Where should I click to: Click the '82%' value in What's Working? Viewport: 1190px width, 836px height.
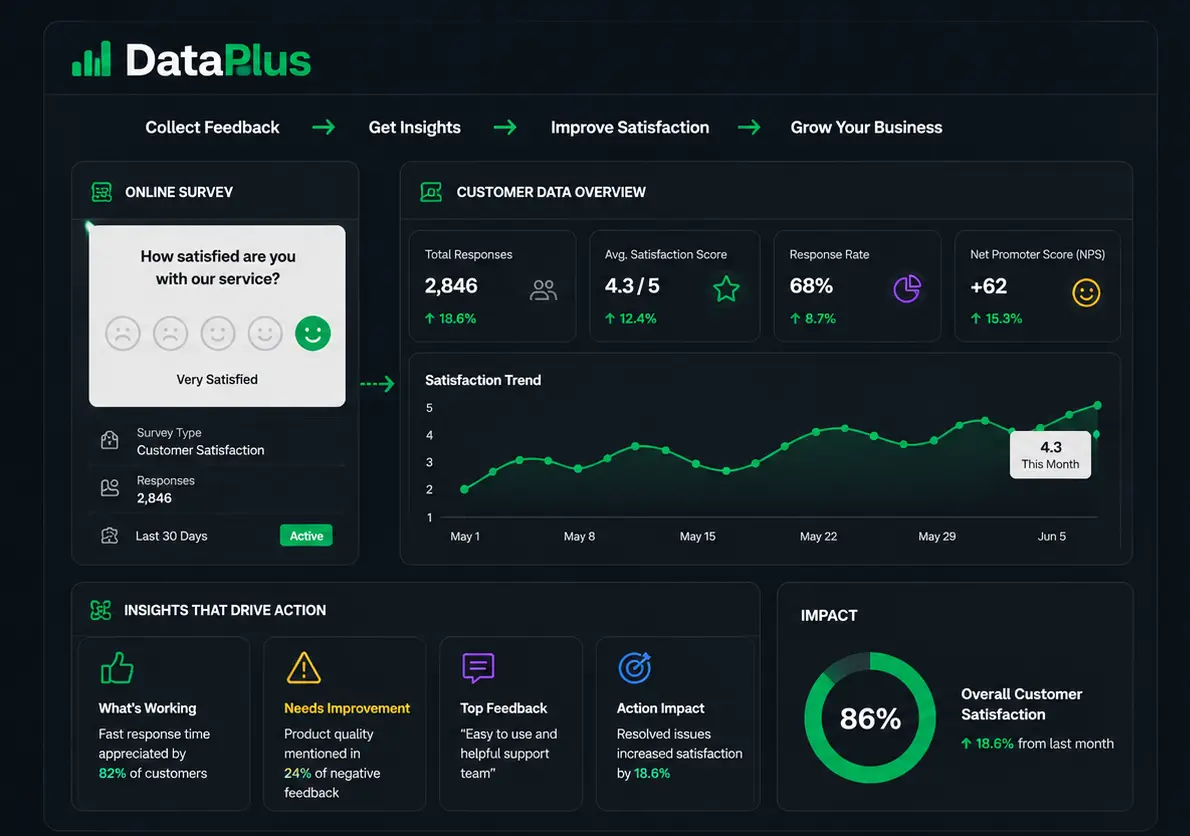pos(112,773)
